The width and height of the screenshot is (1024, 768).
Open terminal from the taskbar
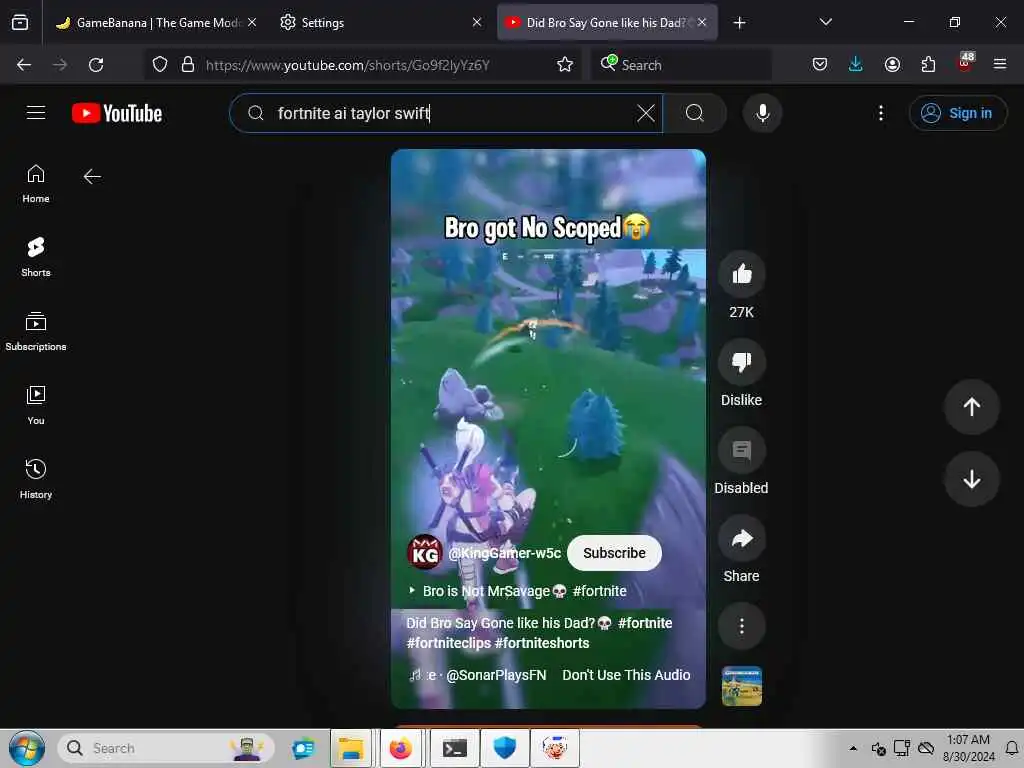pos(455,748)
